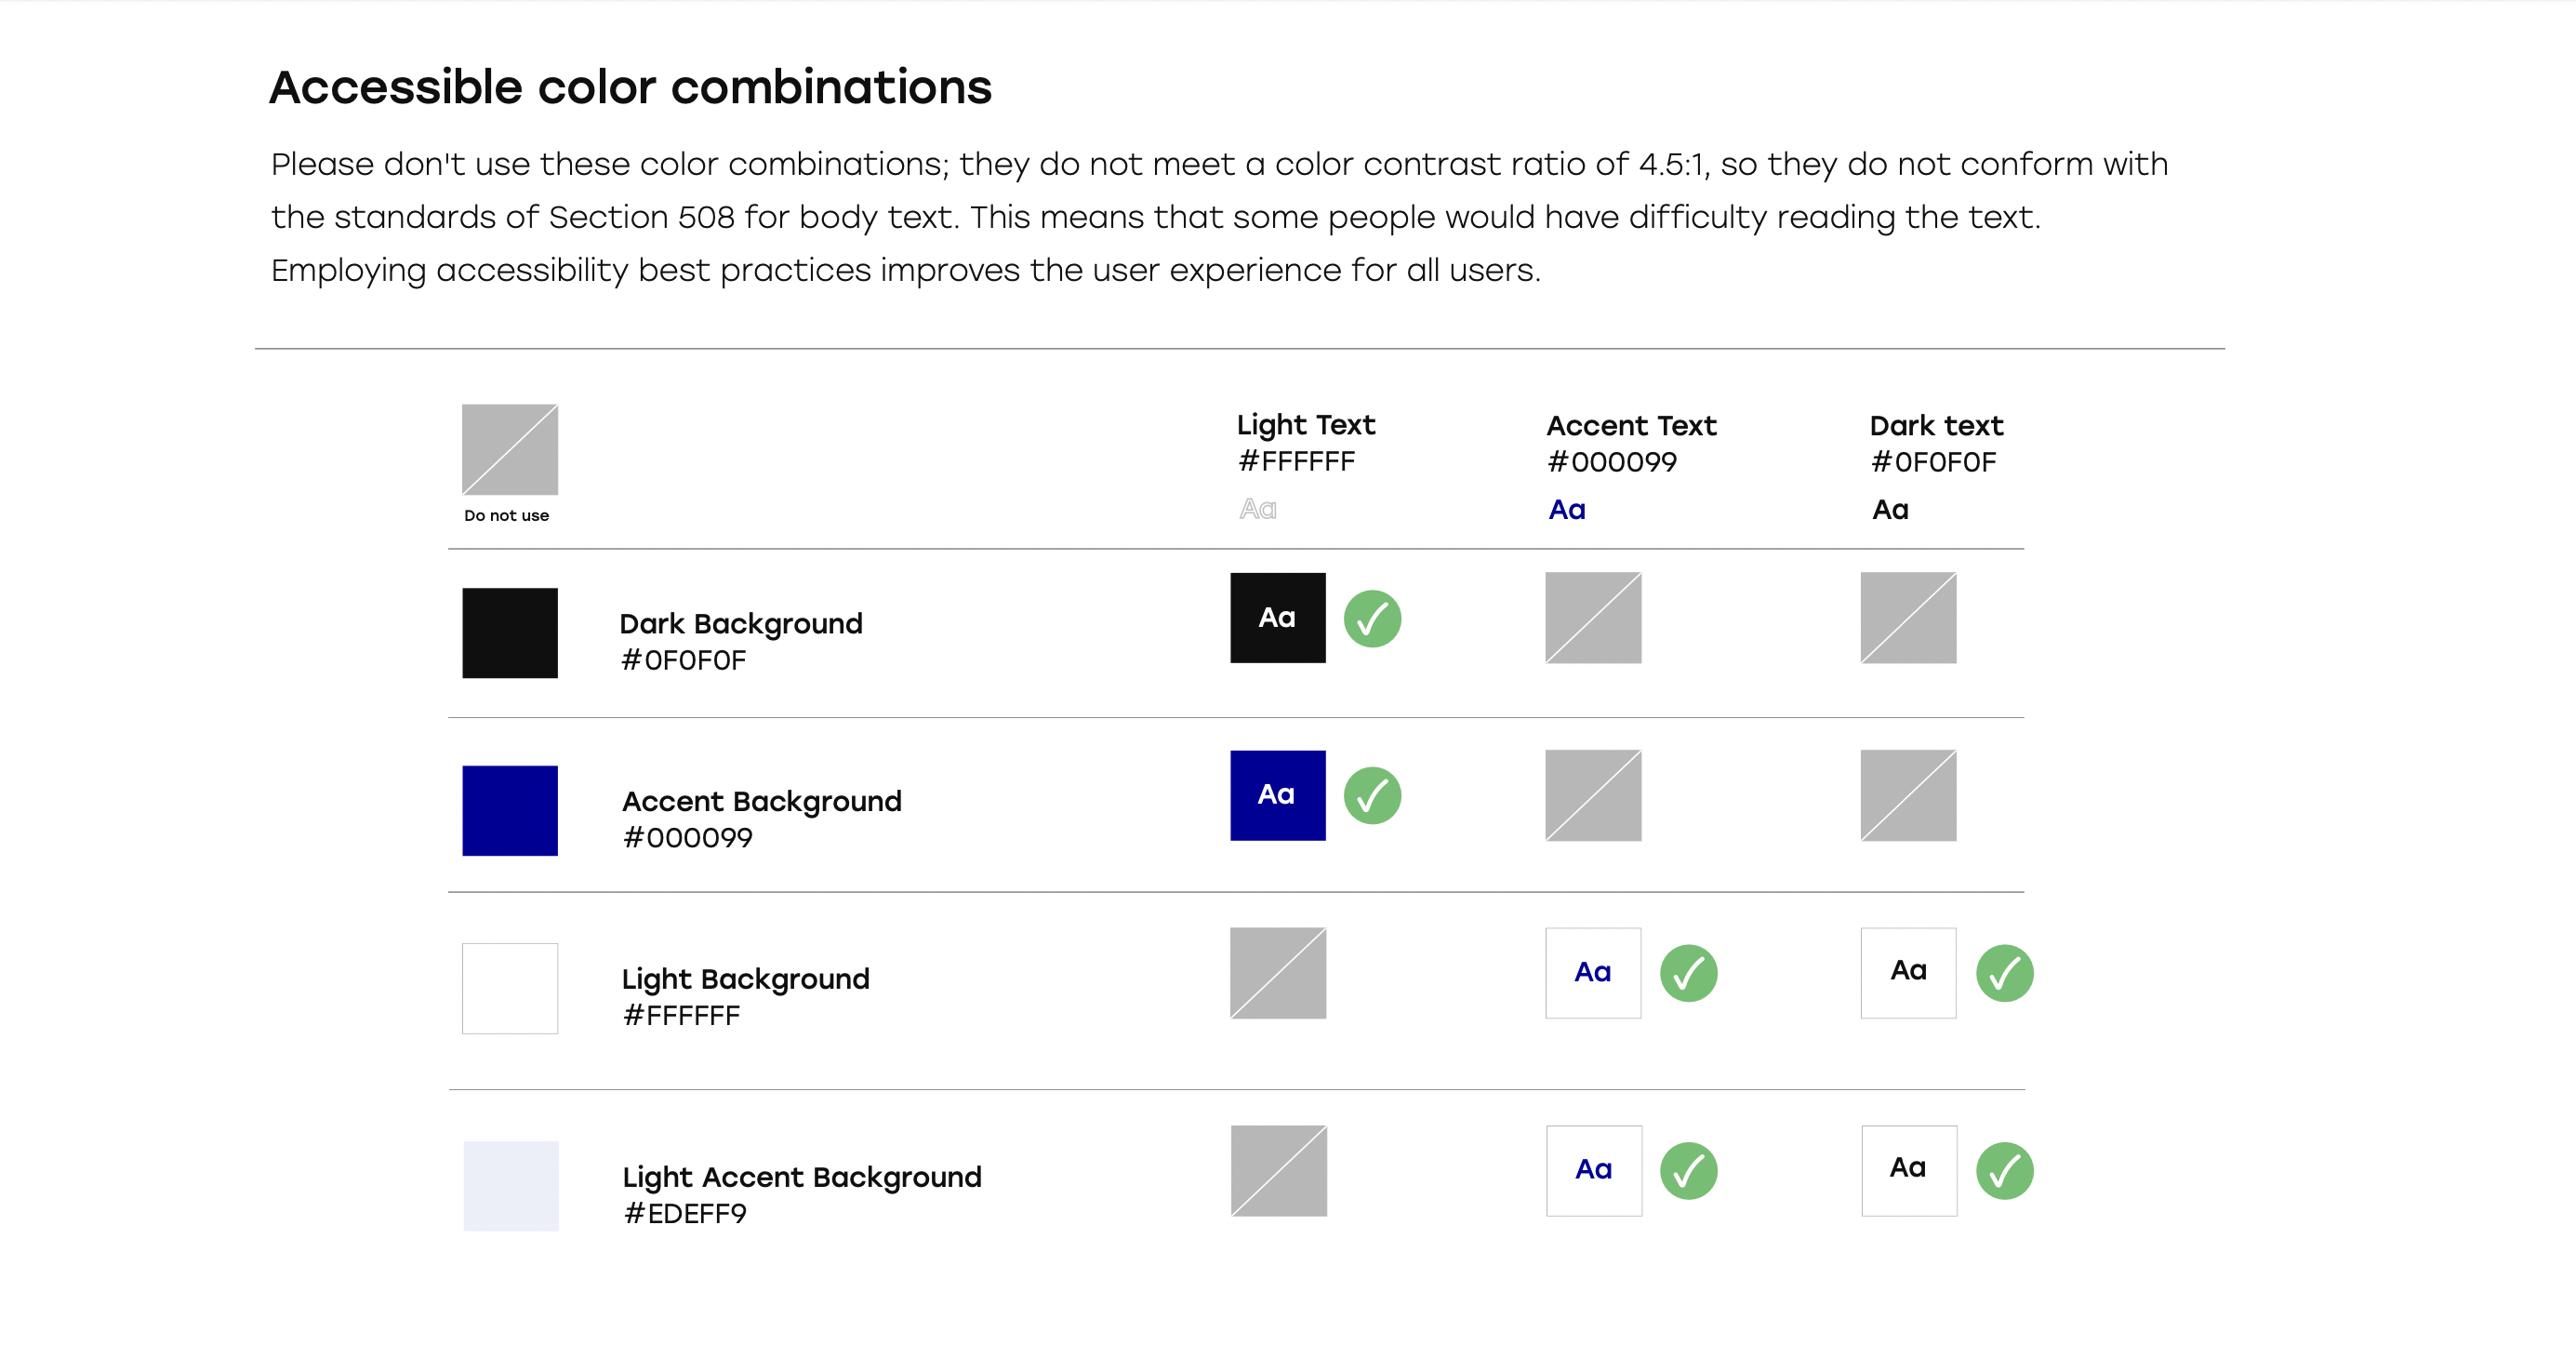Click checkmark next to dark text on light accent background
Viewport: 2576px width, 1345px height.
(x=2005, y=1171)
